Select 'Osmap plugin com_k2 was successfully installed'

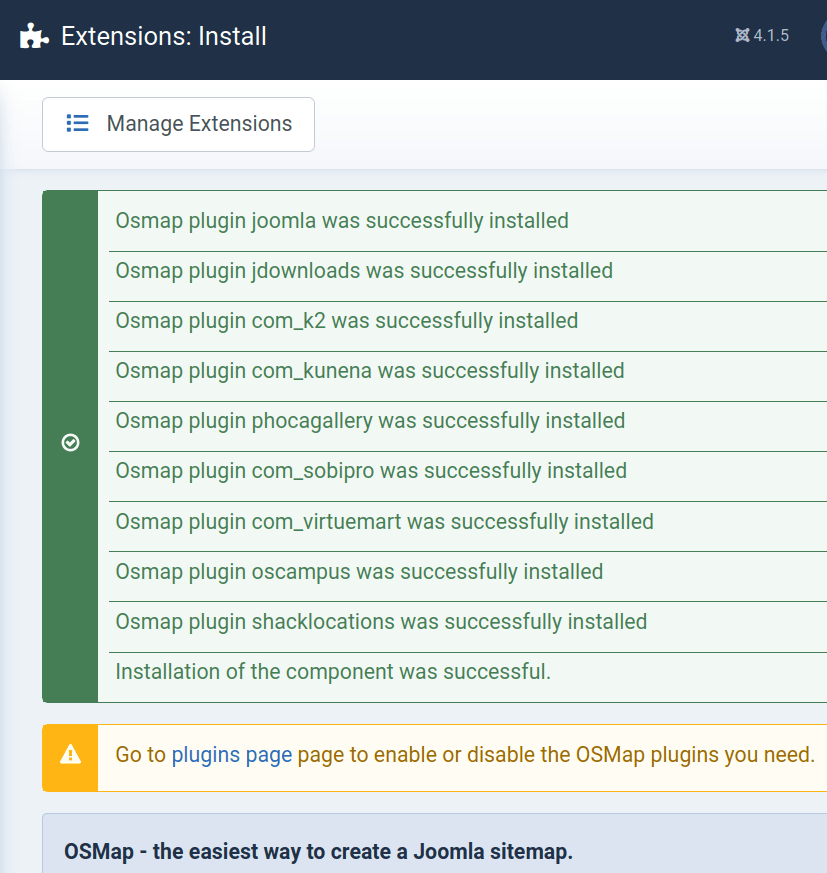click(346, 321)
